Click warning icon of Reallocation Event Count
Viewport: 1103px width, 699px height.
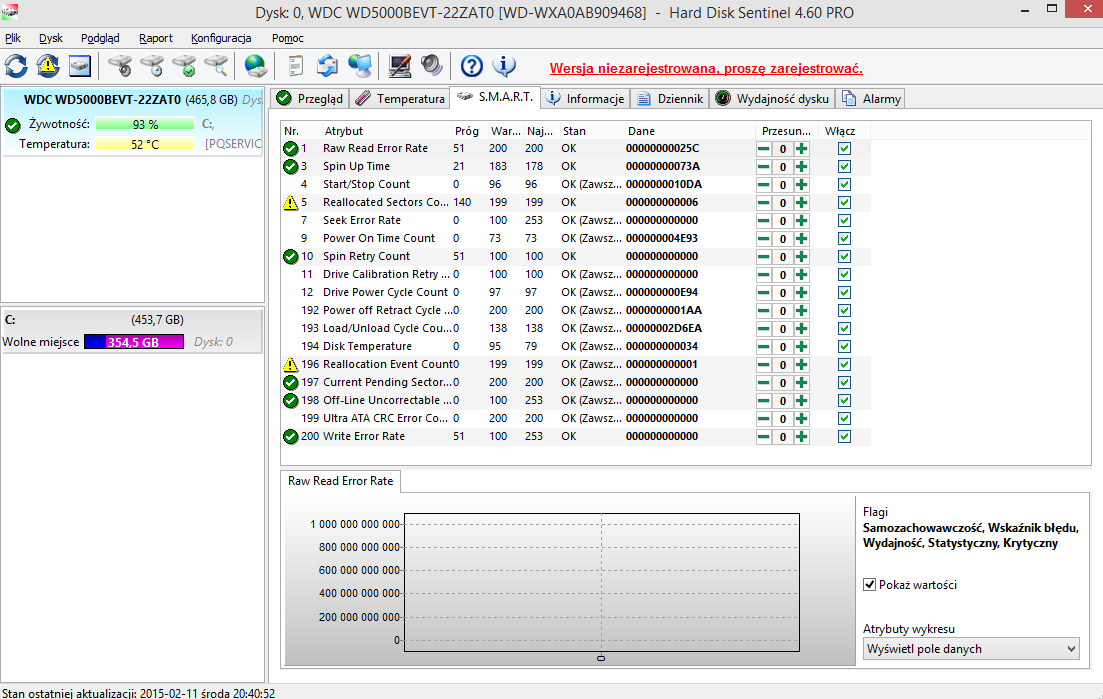point(291,364)
